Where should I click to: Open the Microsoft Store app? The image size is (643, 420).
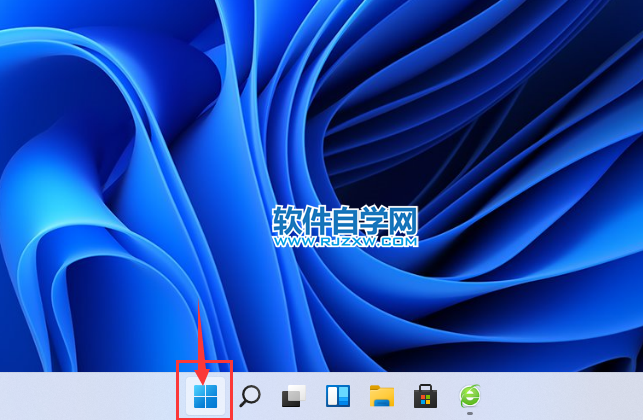pyautogui.click(x=425, y=396)
